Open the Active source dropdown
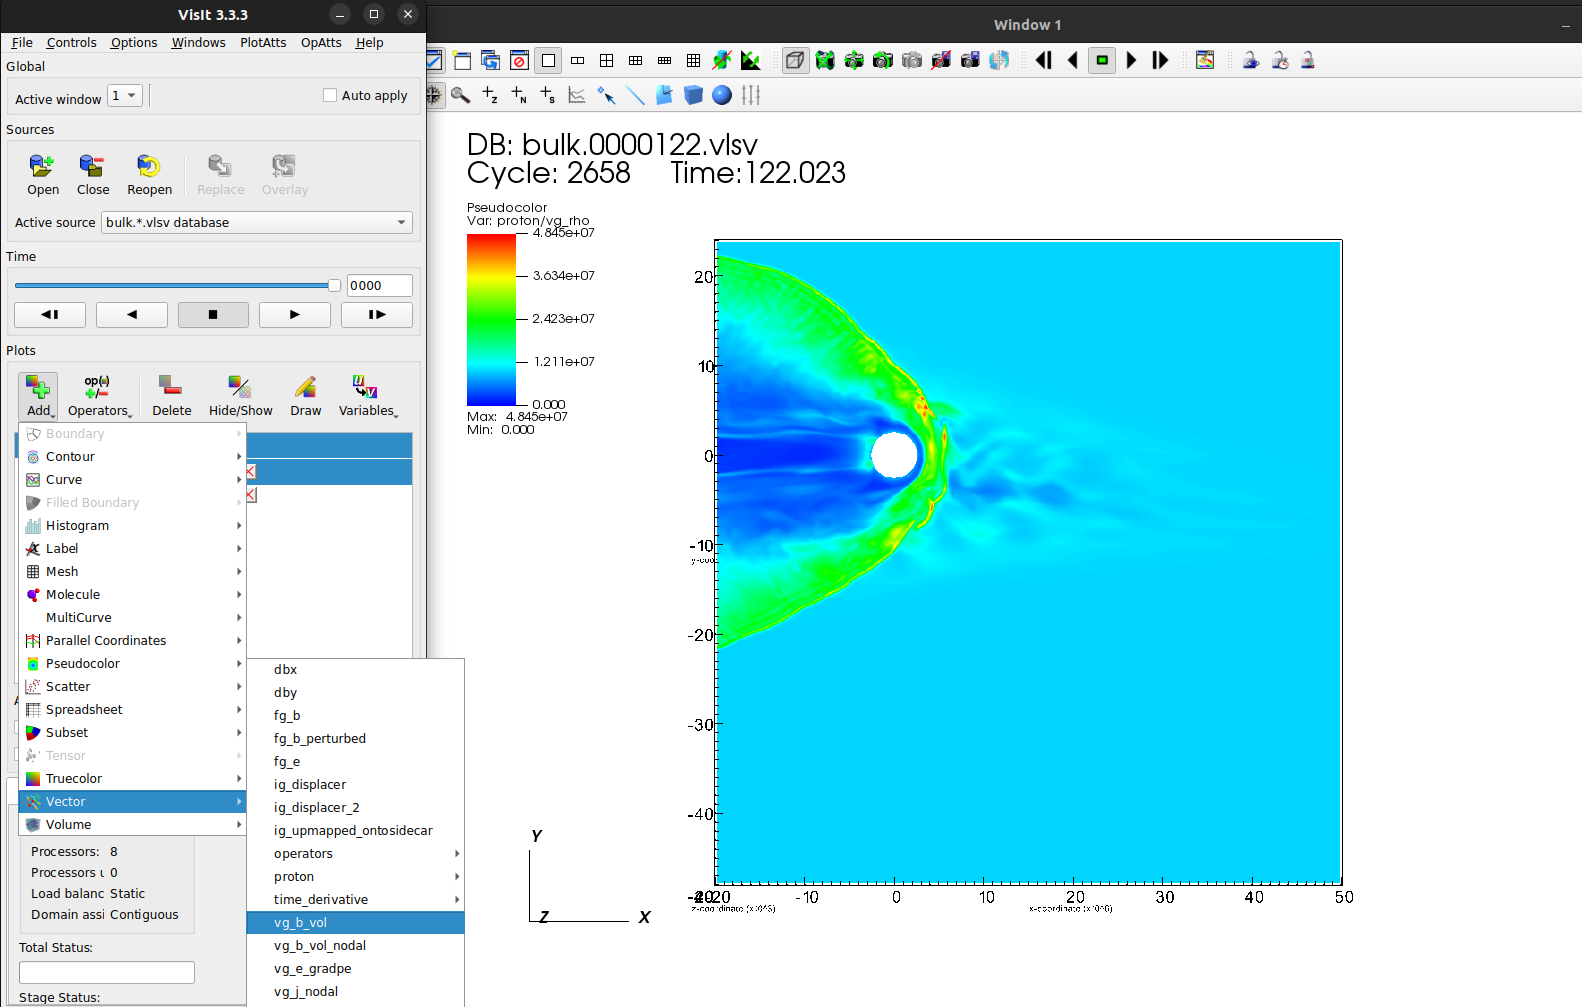 pyautogui.click(x=257, y=223)
